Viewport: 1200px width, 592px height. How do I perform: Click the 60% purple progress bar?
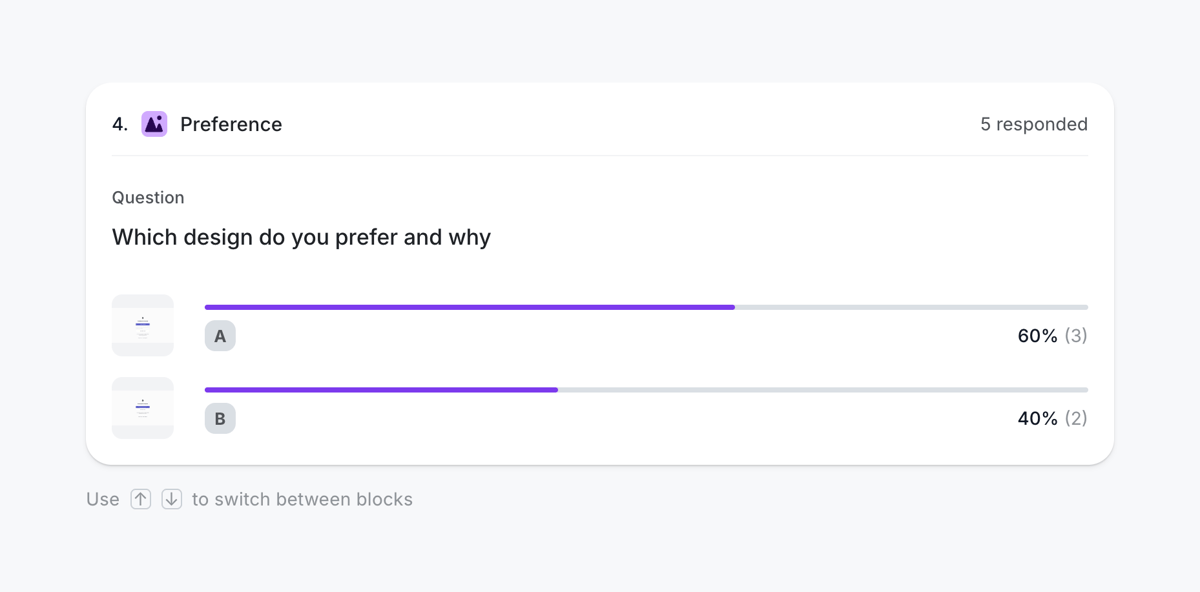pyautogui.click(x=470, y=307)
